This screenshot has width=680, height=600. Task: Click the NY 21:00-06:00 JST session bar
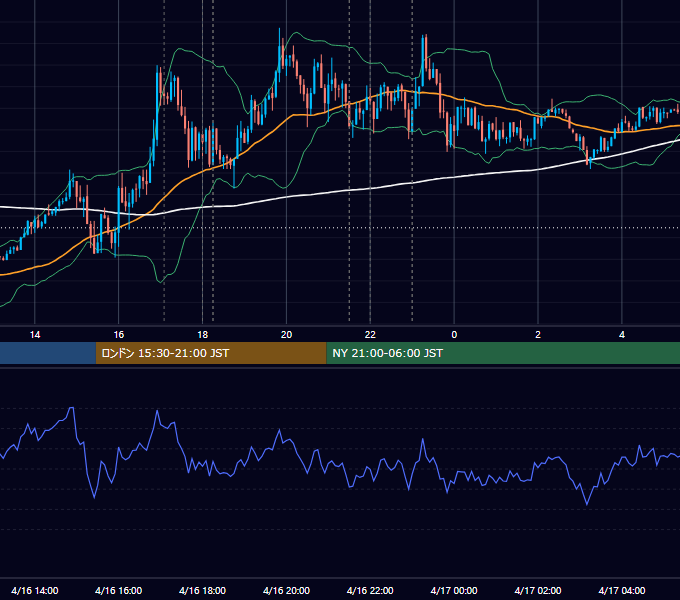coord(503,353)
